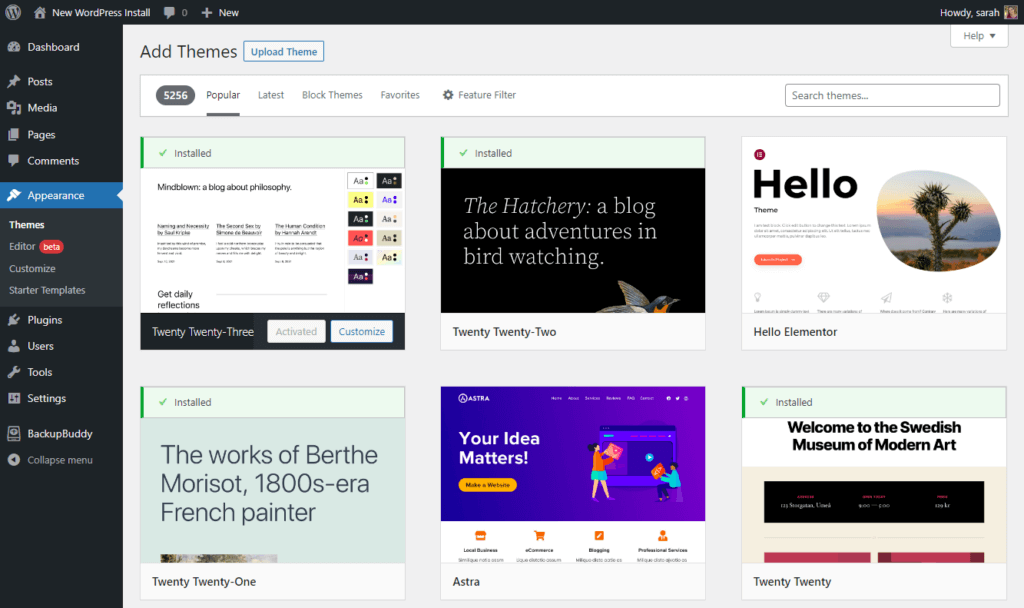Open Plugins using the plug icon
The width and height of the screenshot is (1024, 608).
click(14, 320)
